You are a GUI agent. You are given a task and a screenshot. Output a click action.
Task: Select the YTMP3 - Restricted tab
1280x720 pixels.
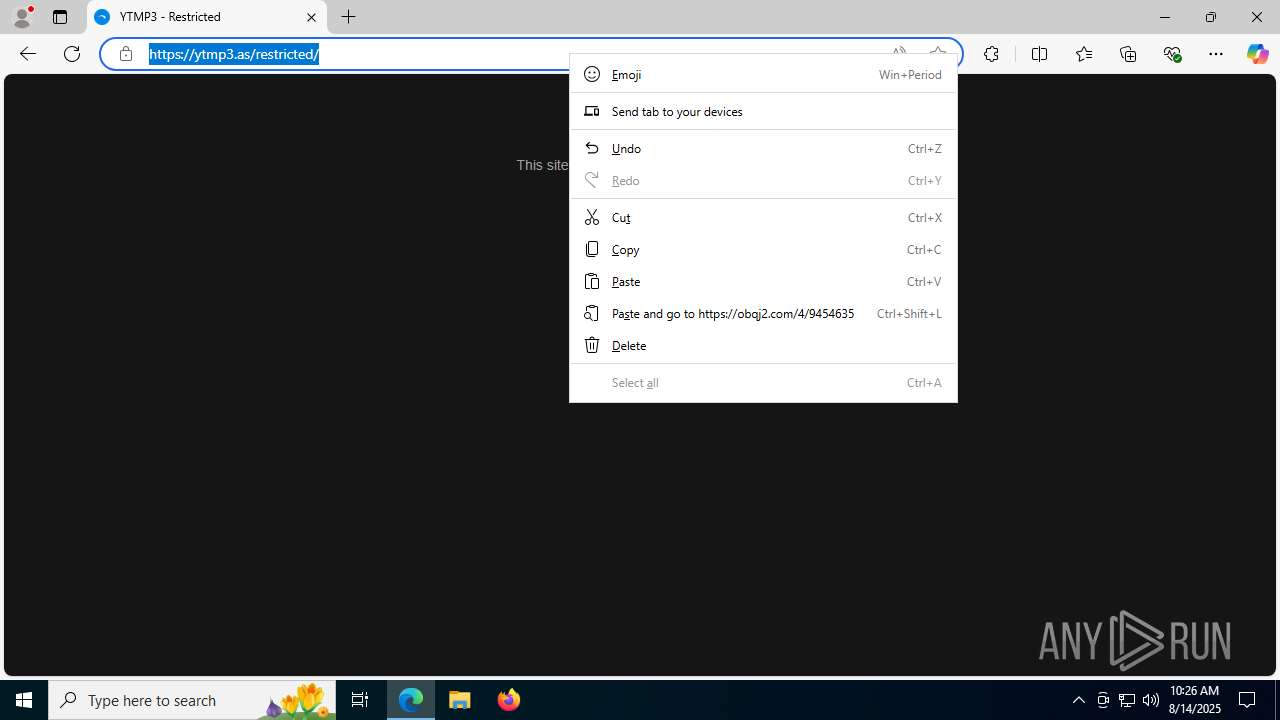click(207, 17)
